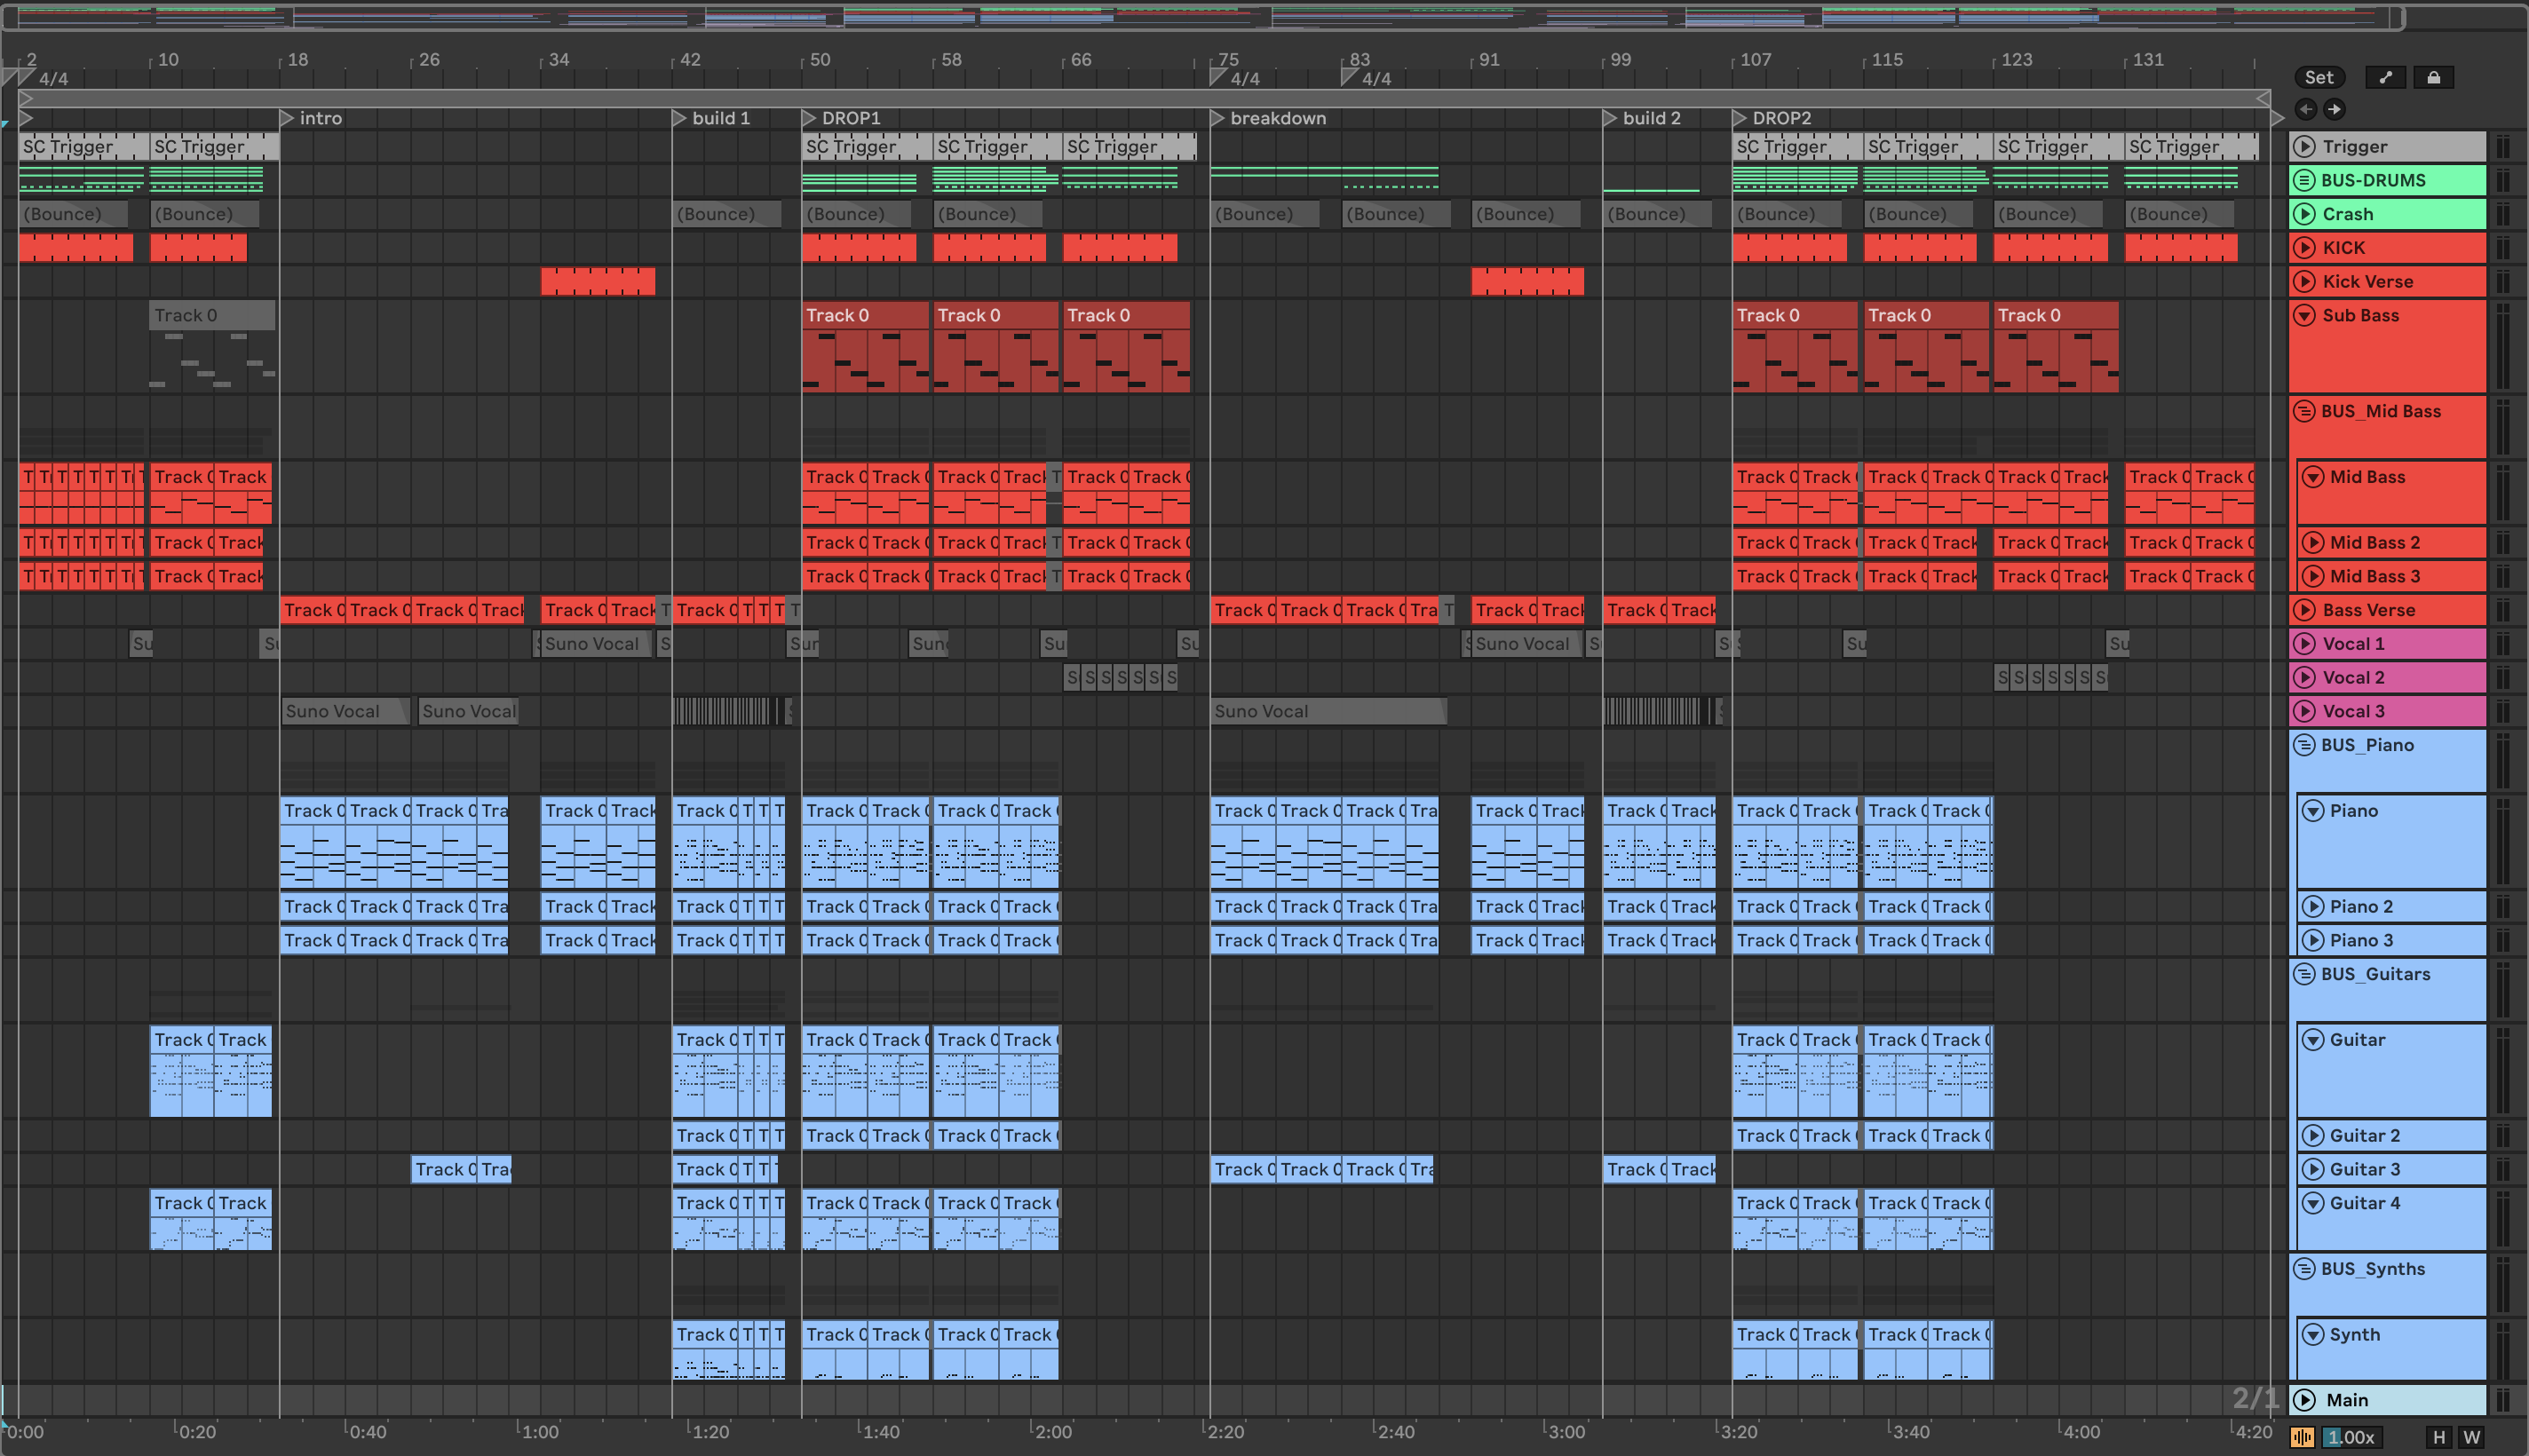This screenshot has height=1456, width=2529.
Task: Jump to the next locator arrow
Action: coord(2334,109)
